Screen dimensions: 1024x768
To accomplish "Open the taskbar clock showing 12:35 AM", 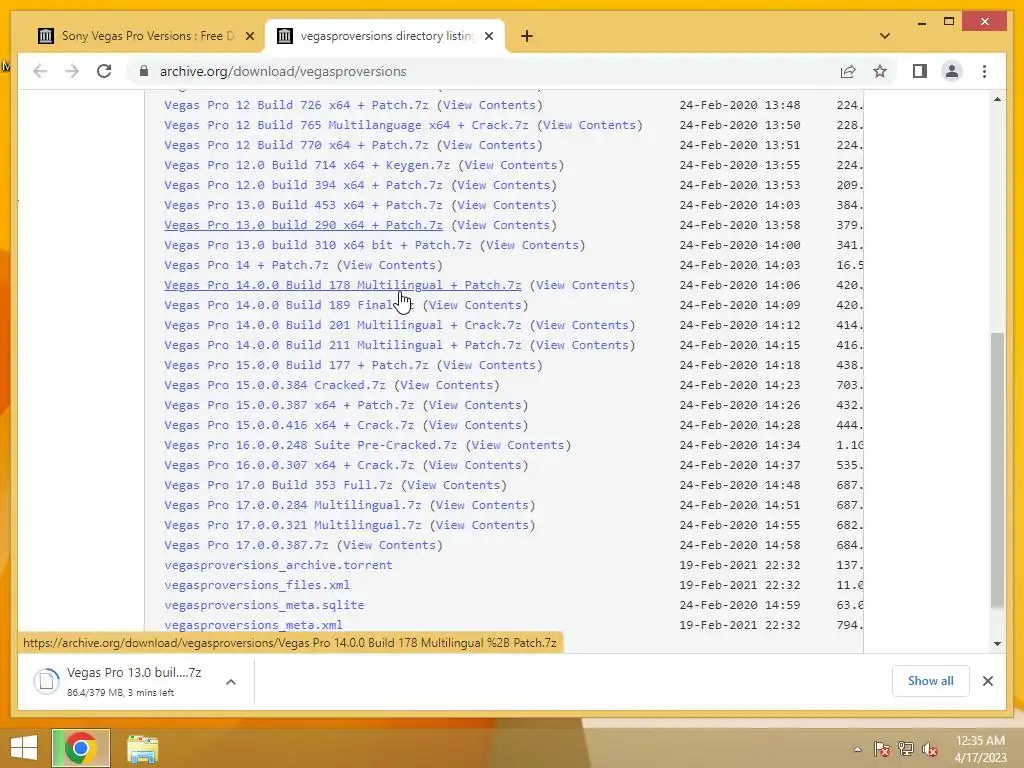I will point(980,749).
